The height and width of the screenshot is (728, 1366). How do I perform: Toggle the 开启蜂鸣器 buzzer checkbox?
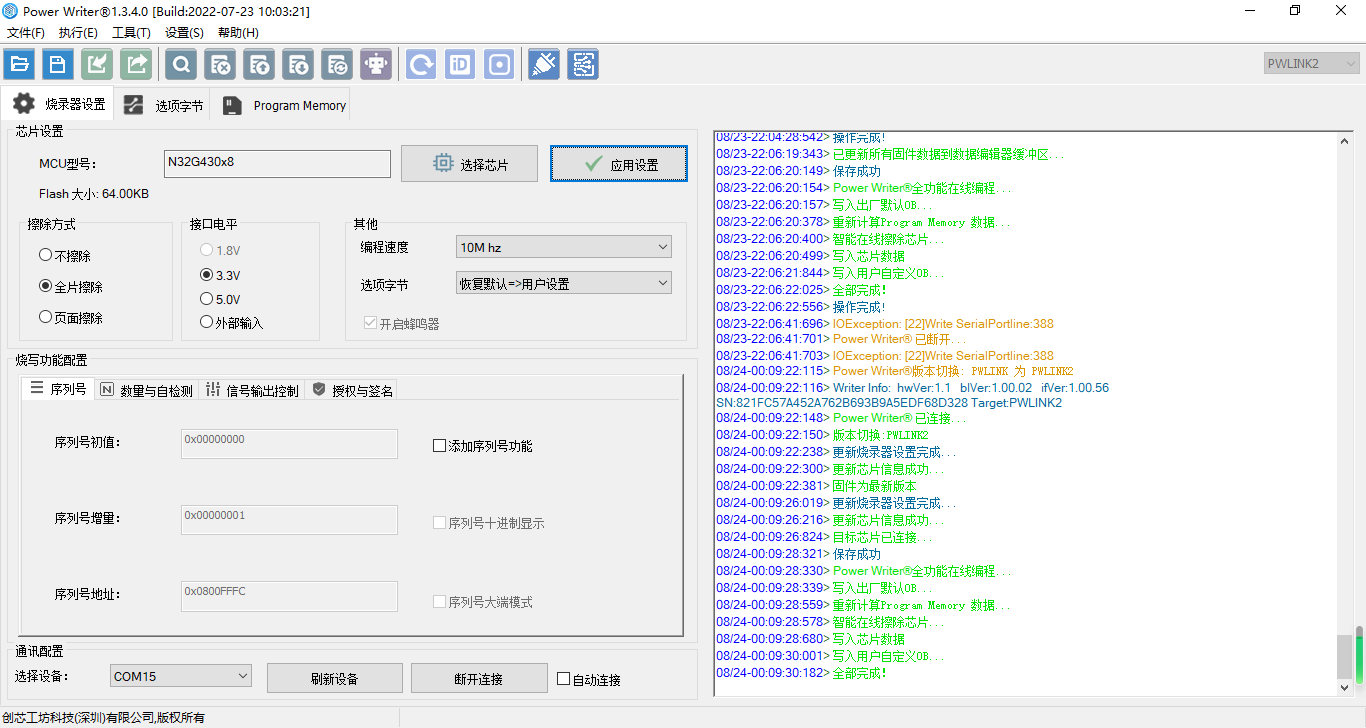[402, 324]
